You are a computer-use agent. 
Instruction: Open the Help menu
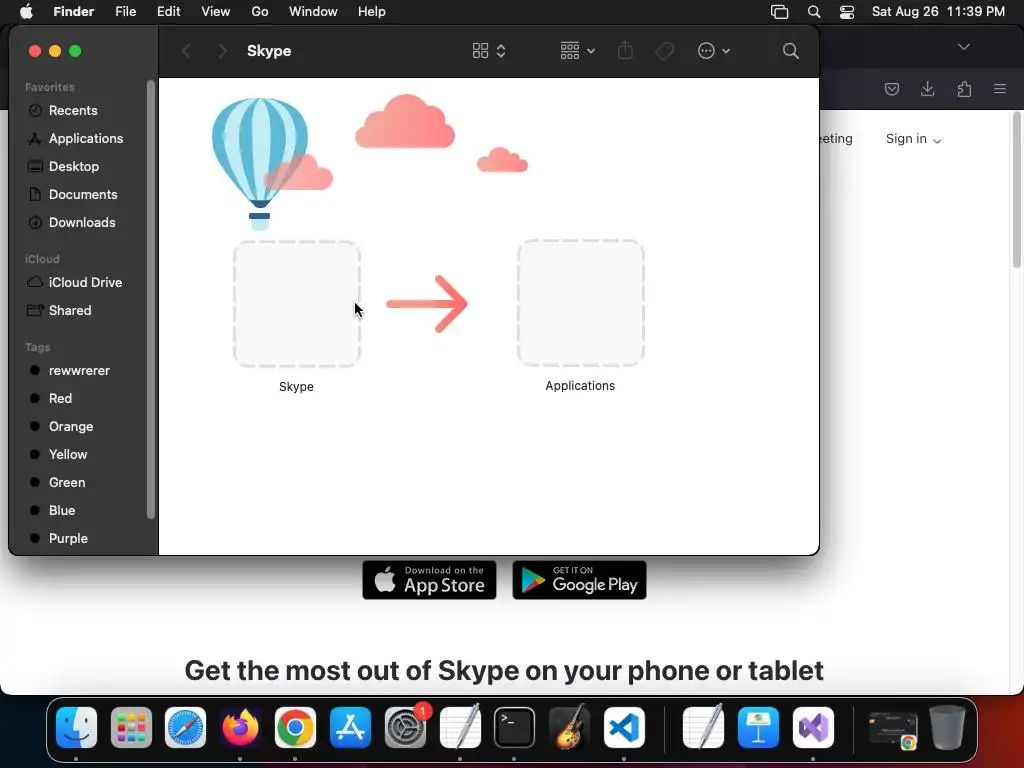coord(372,12)
